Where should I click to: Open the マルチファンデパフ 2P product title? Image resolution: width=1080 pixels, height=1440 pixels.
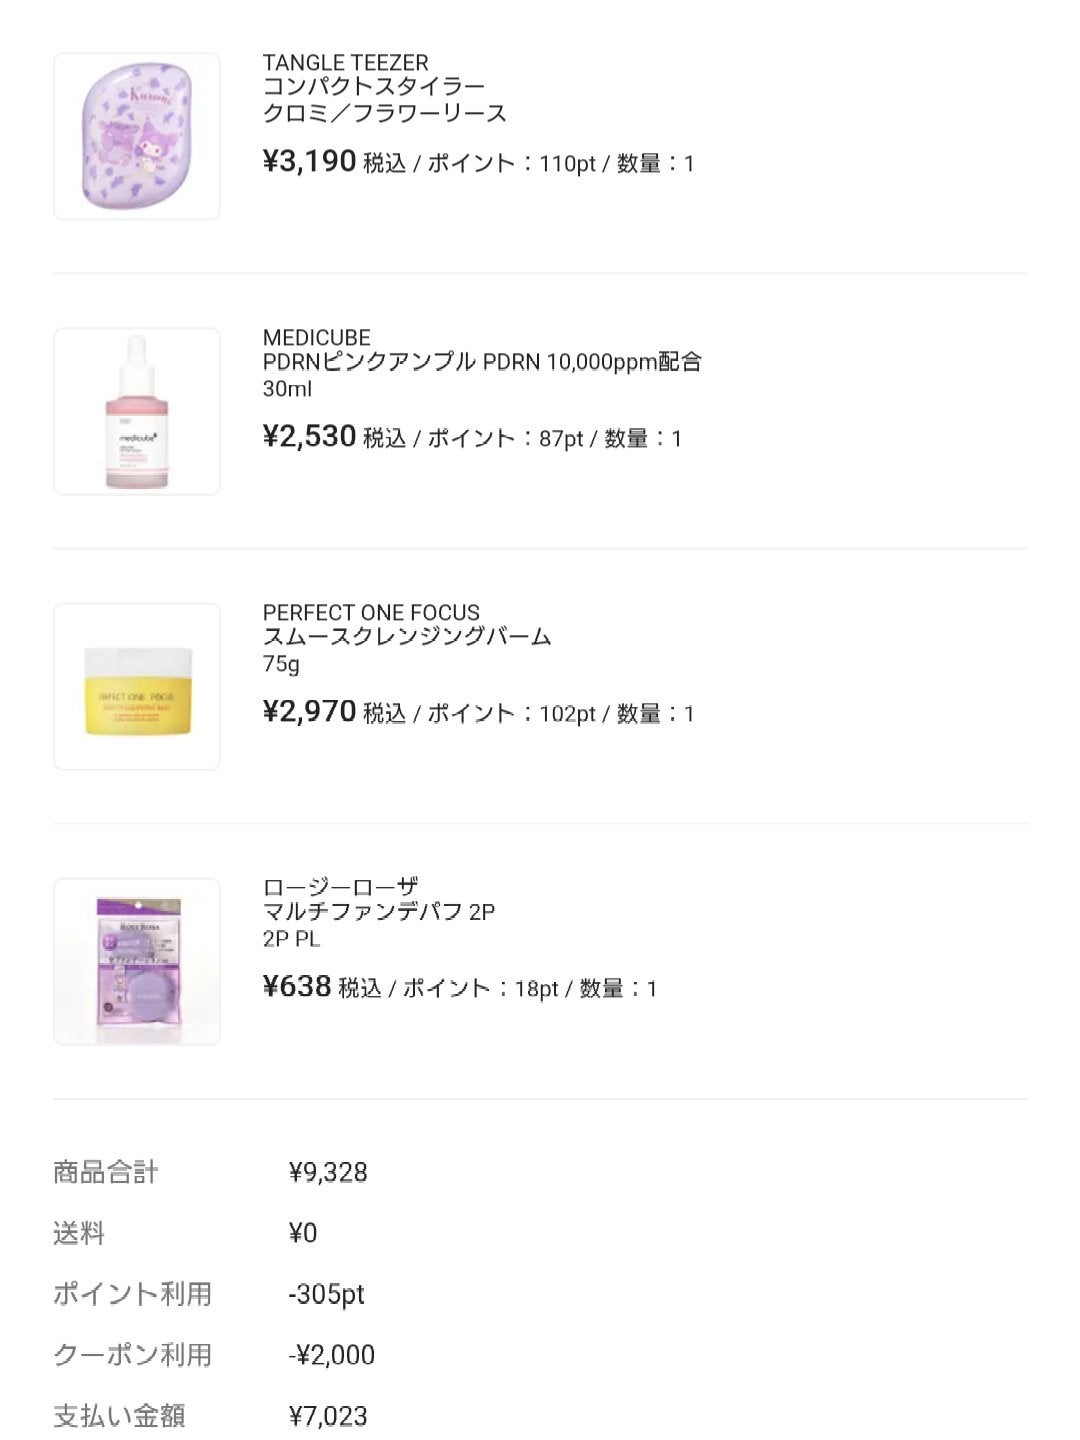[379, 912]
